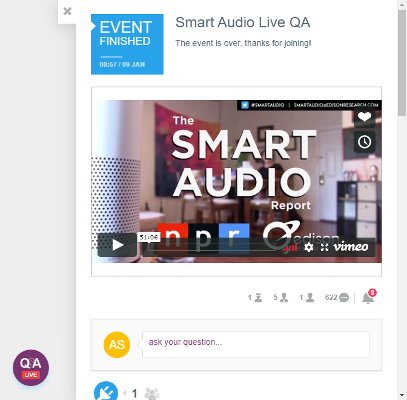Like the video with heart icon
407x400 pixels.
[x=364, y=117]
